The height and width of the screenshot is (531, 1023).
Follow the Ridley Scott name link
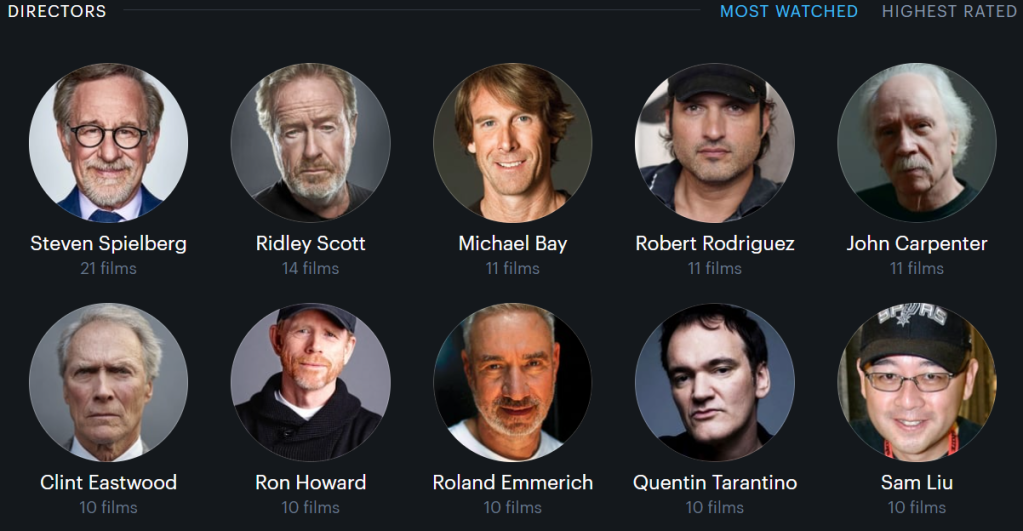[x=311, y=243]
